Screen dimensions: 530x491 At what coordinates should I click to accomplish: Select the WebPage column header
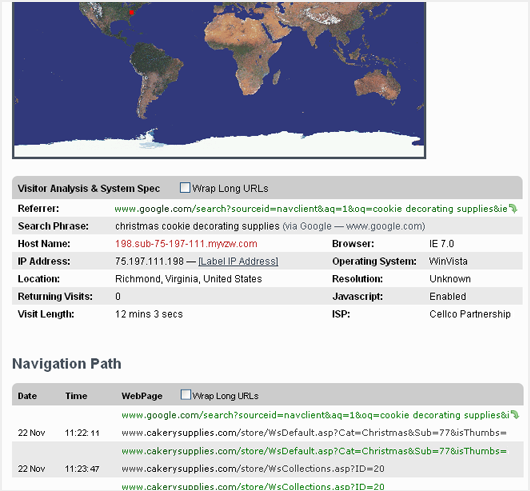(142, 396)
